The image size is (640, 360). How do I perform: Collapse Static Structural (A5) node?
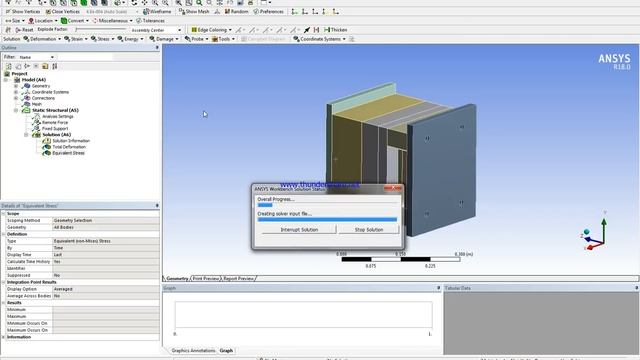pyautogui.click(x=16, y=111)
